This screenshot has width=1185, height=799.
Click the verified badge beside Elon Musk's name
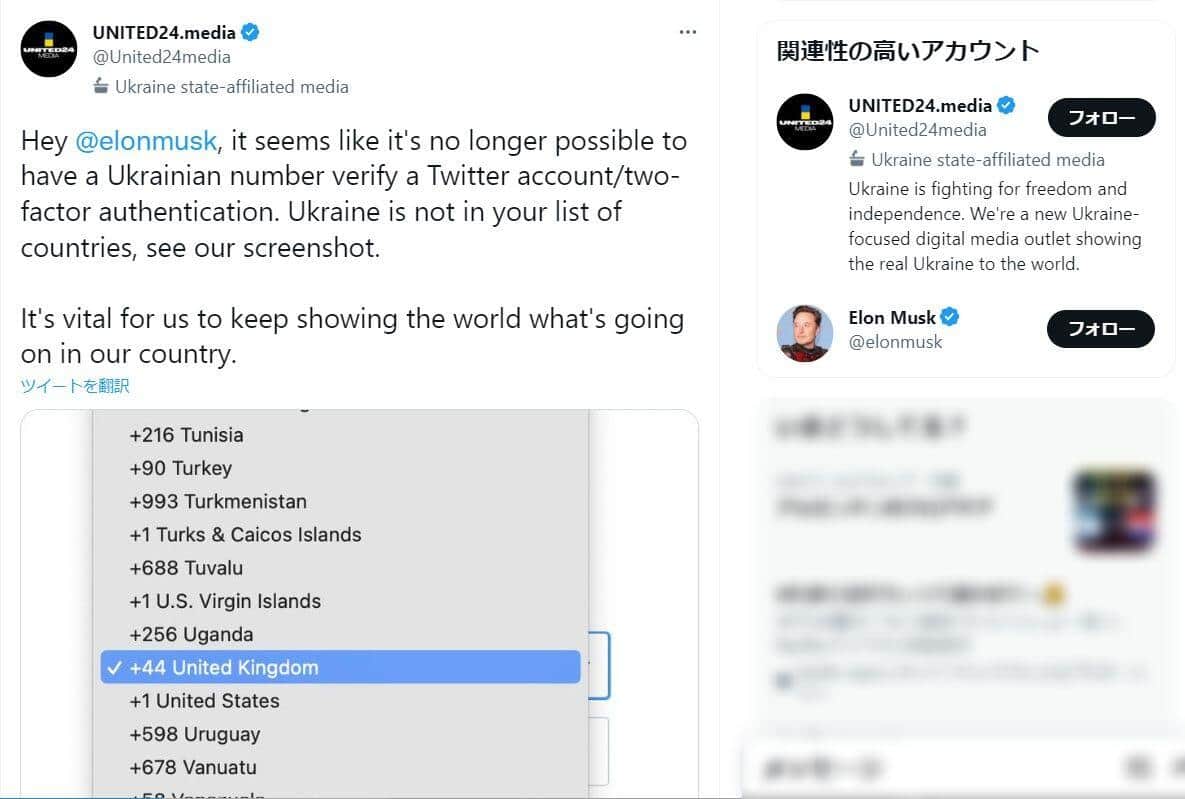pos(948,316)
